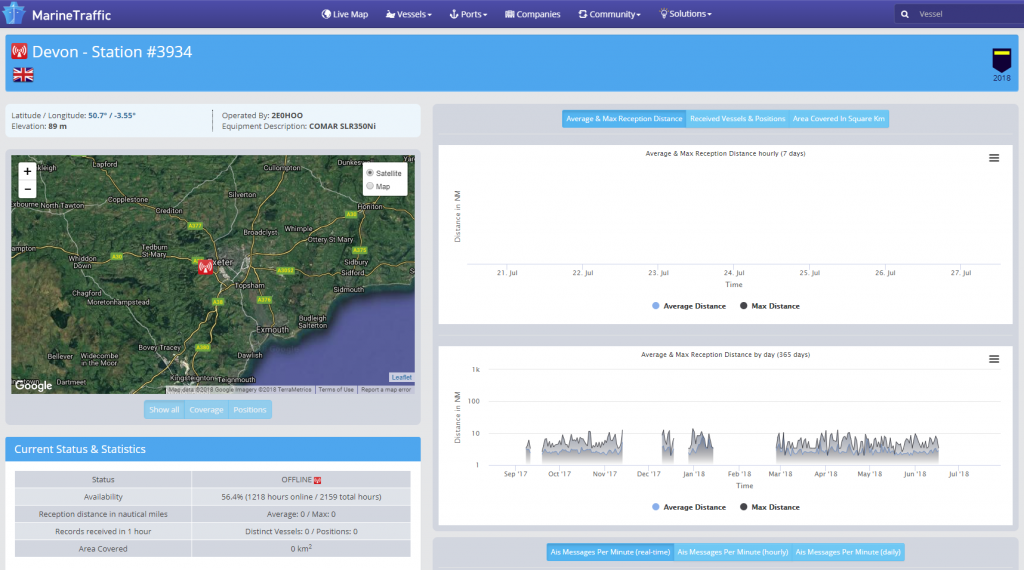Open the Live Map page
Image resolution: width=1024 pixels, height=570 pixels.
(x=345, y=14)
